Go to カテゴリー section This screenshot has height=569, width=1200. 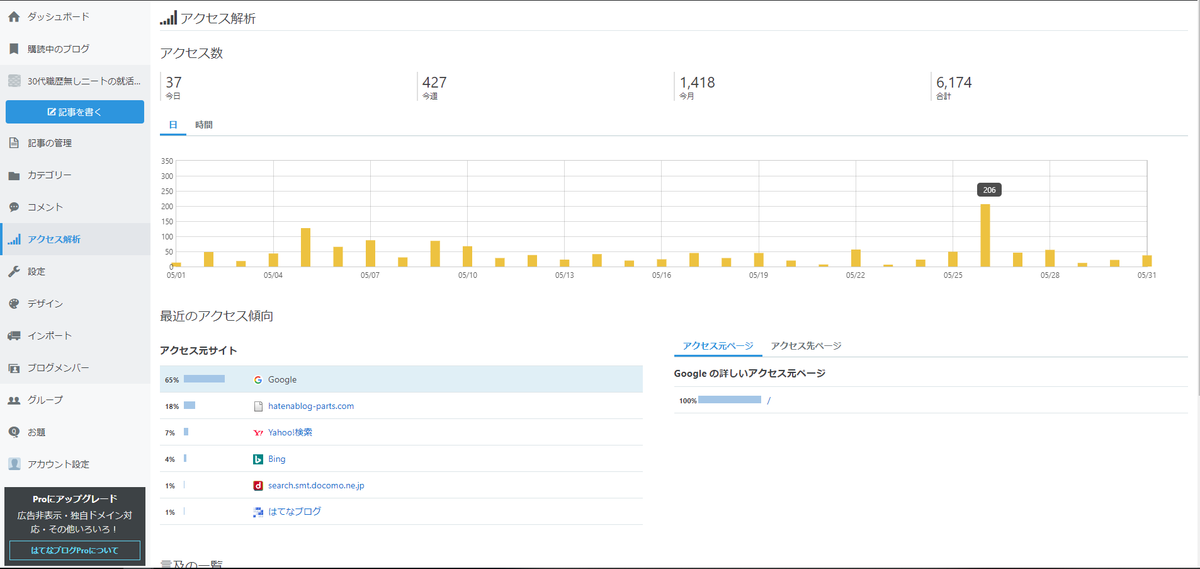(50, 175)
